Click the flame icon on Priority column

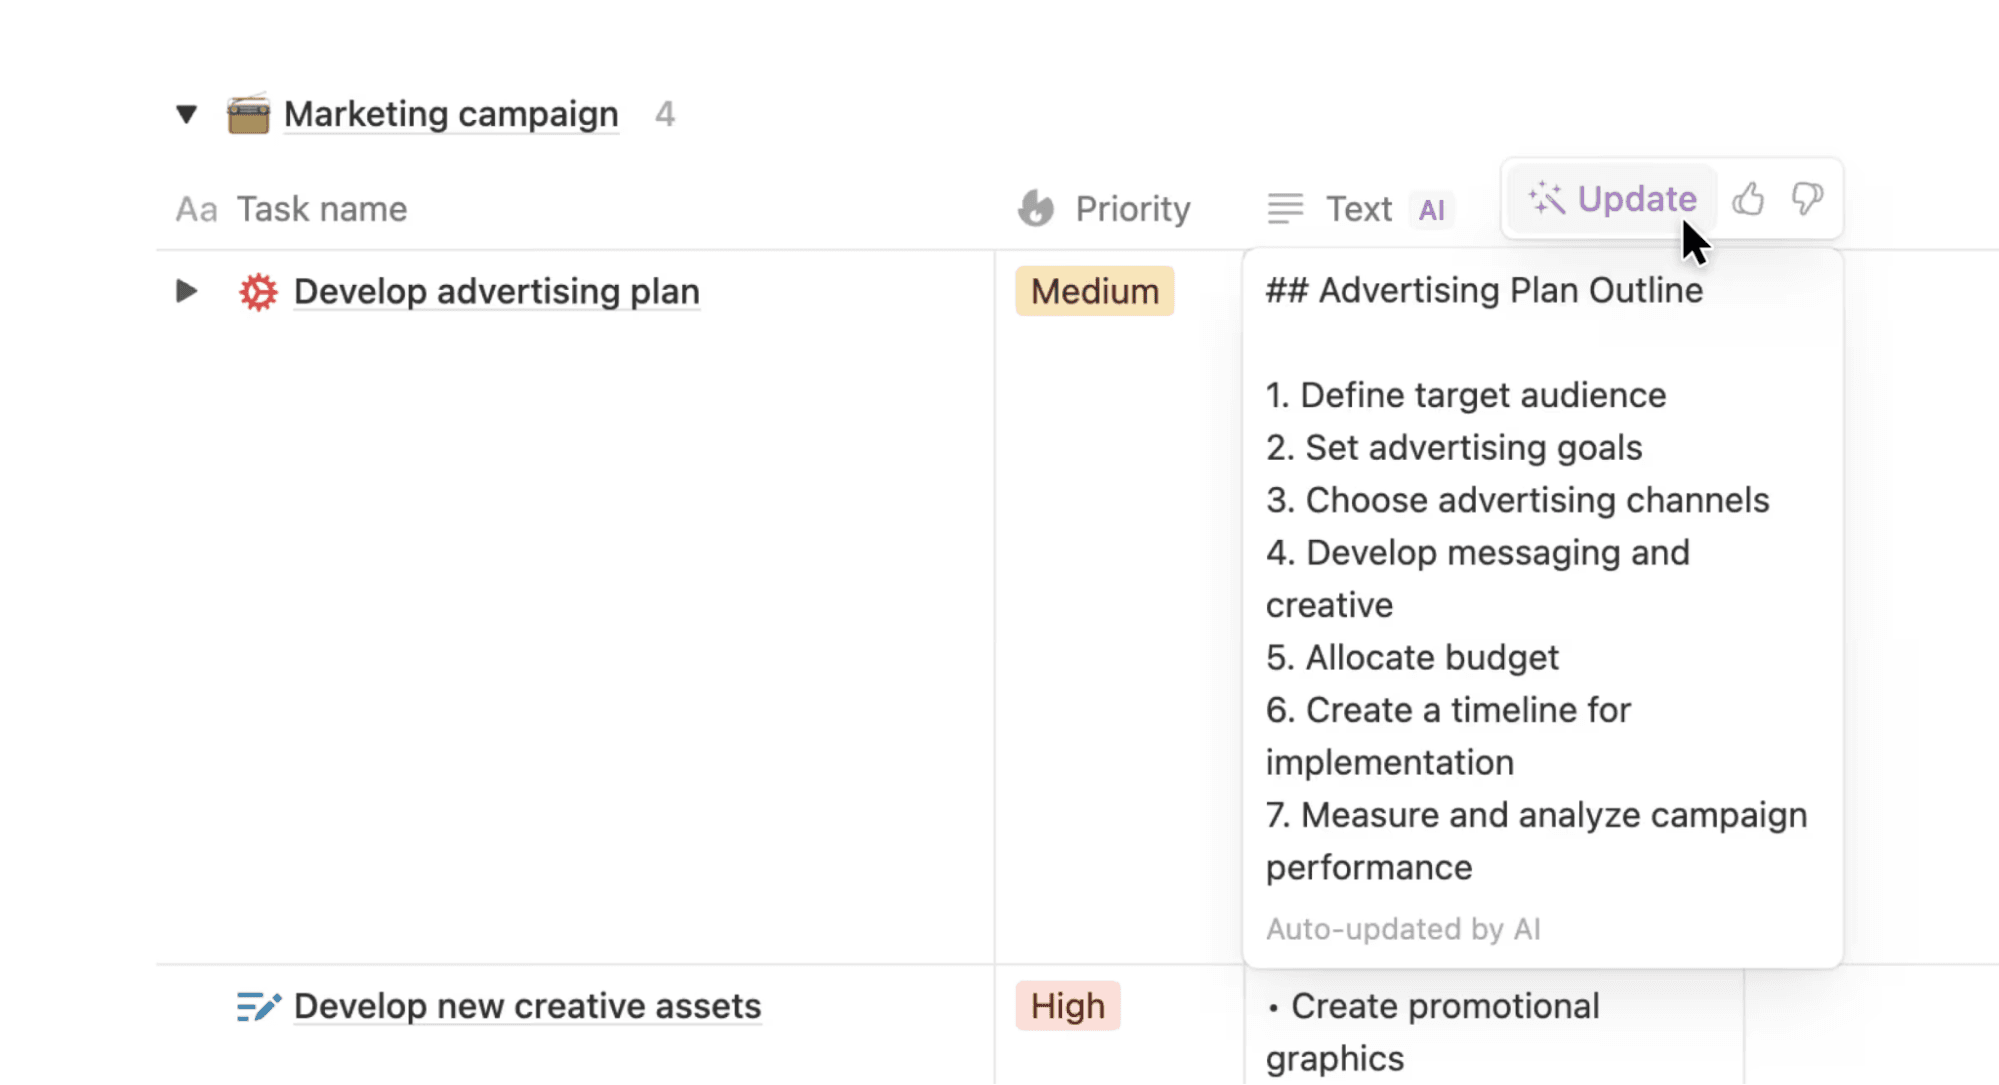1036,208
